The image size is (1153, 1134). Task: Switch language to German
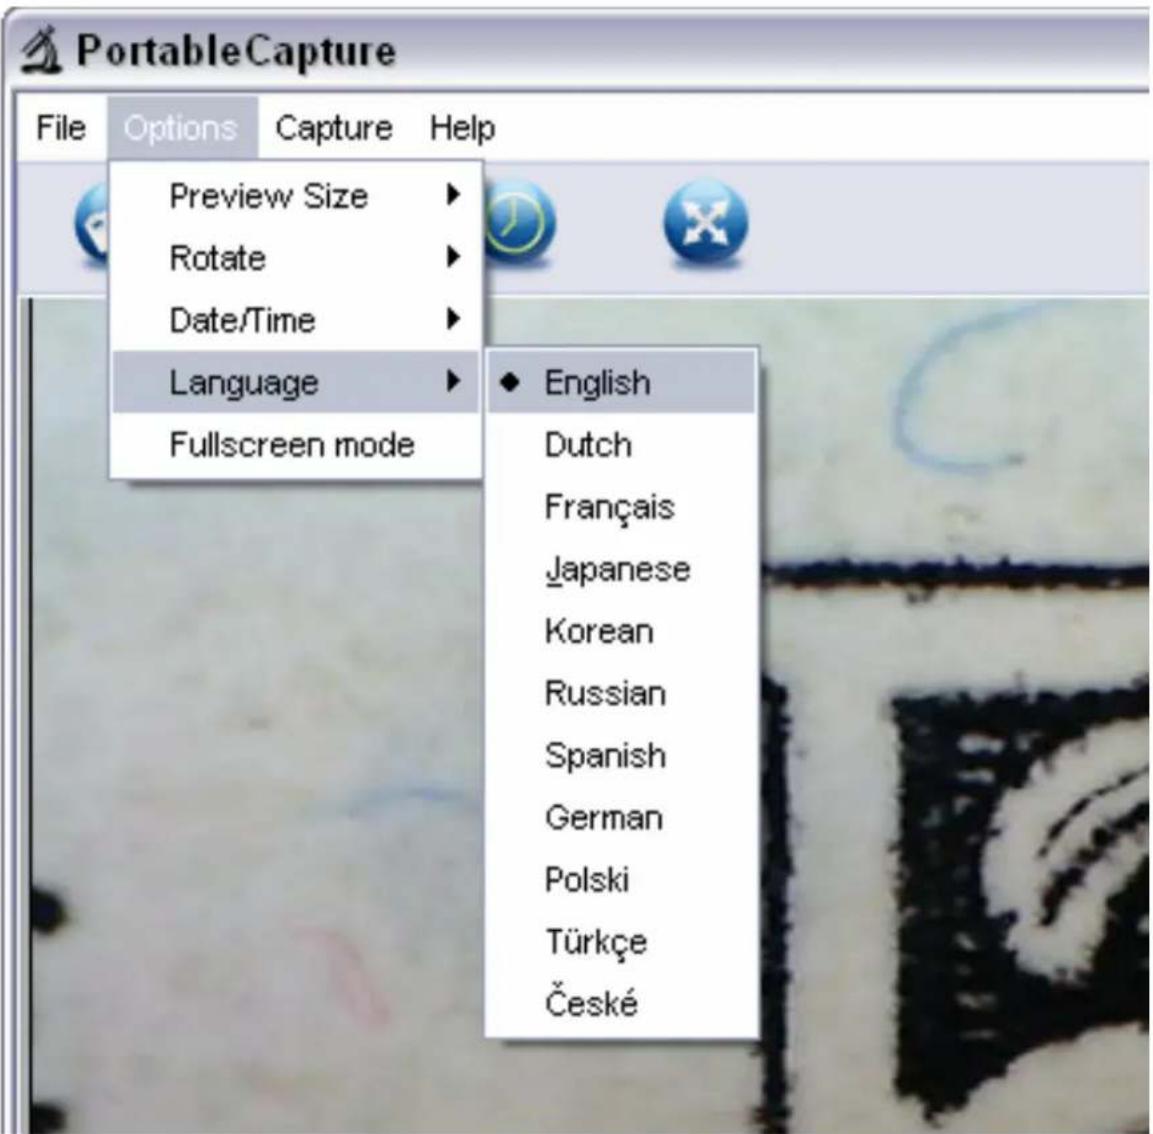coord(622,817)
